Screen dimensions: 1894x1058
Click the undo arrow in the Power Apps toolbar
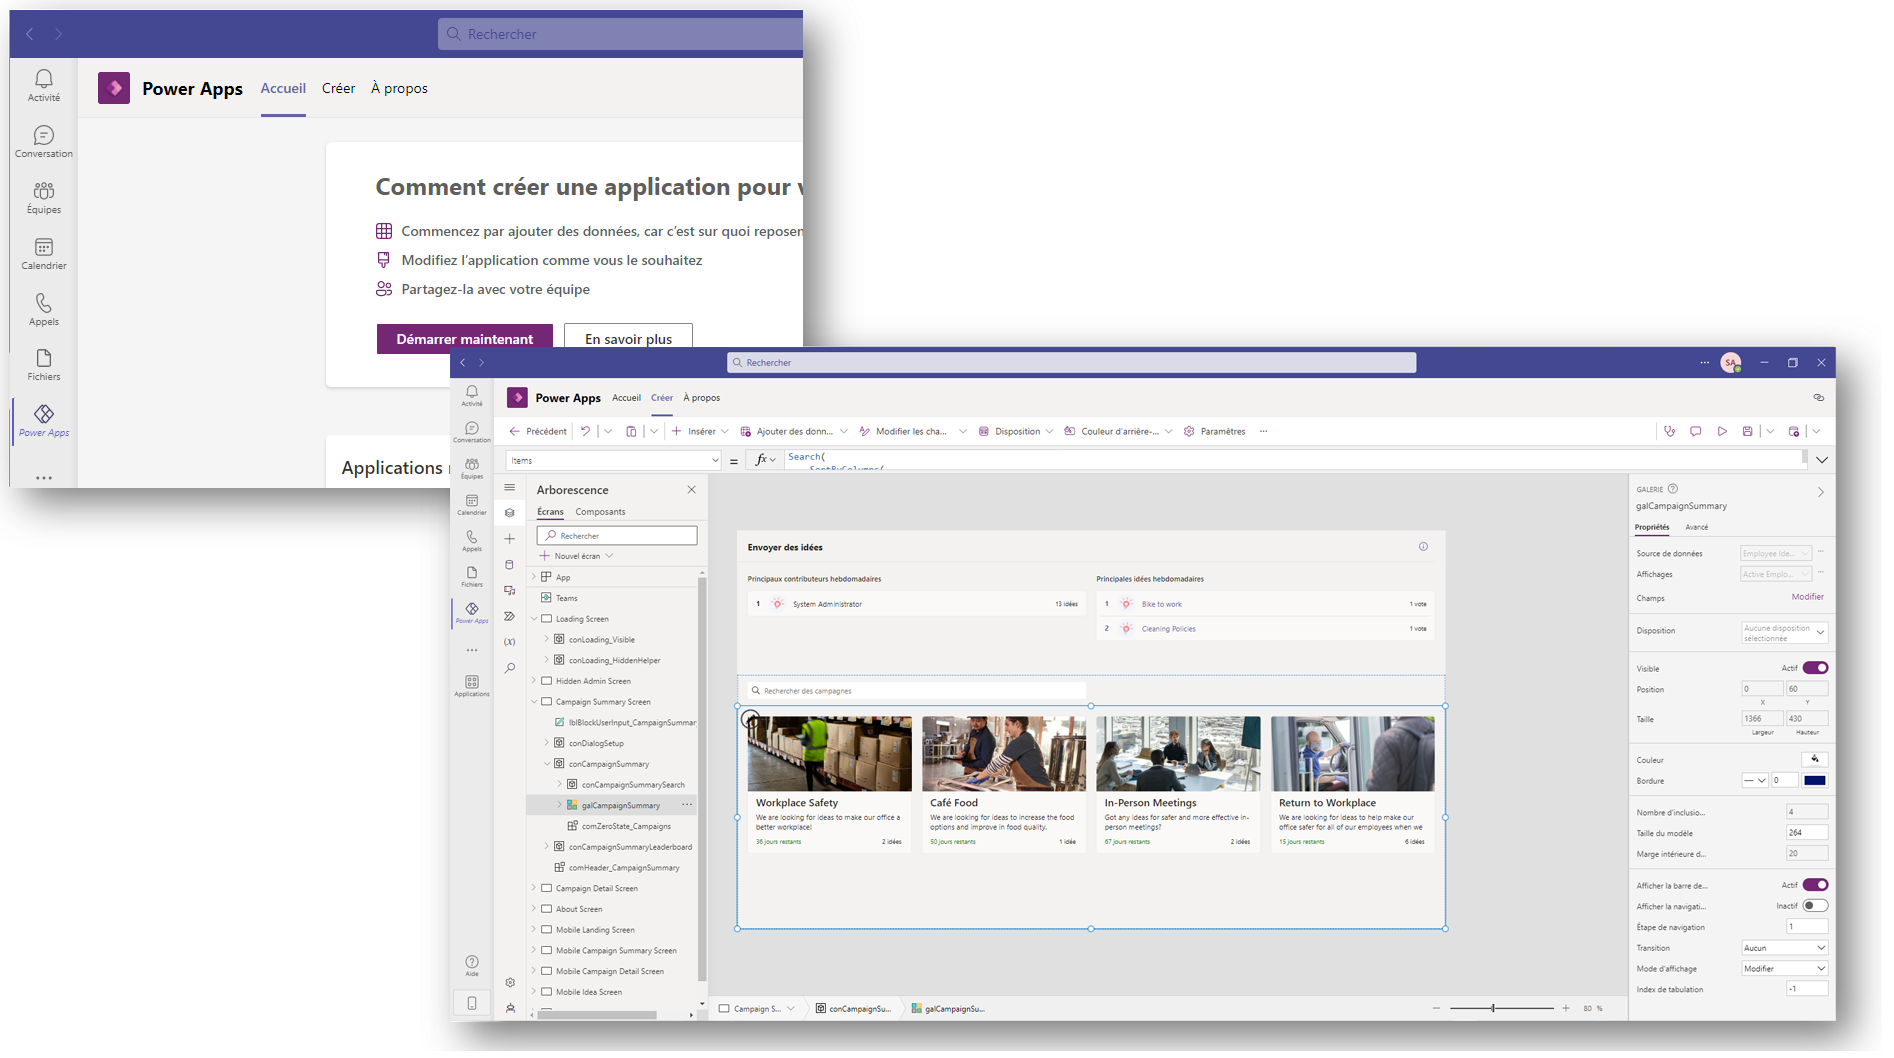point(586,431)
